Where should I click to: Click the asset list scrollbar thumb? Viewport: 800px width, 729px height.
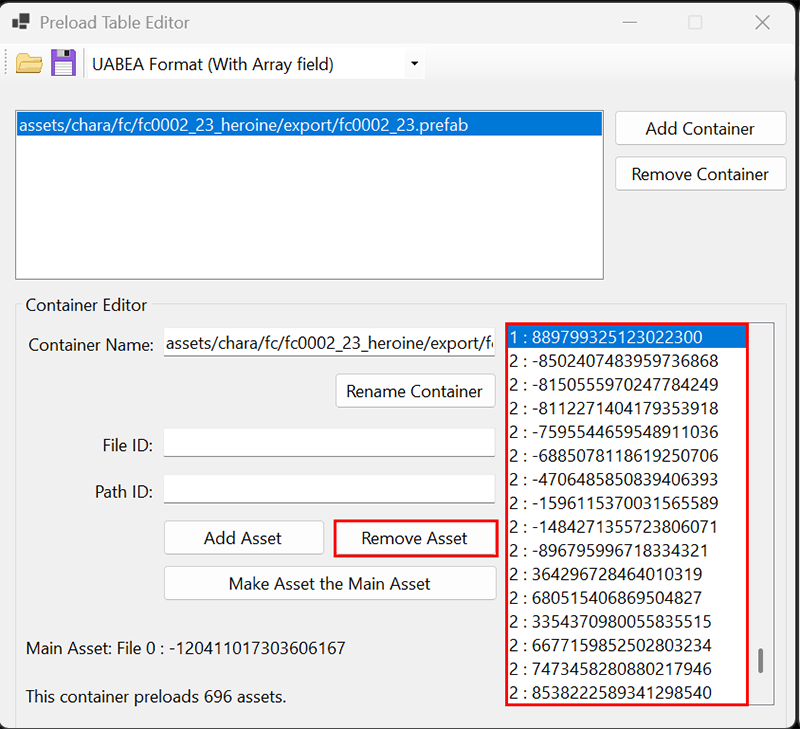point(761,661)
